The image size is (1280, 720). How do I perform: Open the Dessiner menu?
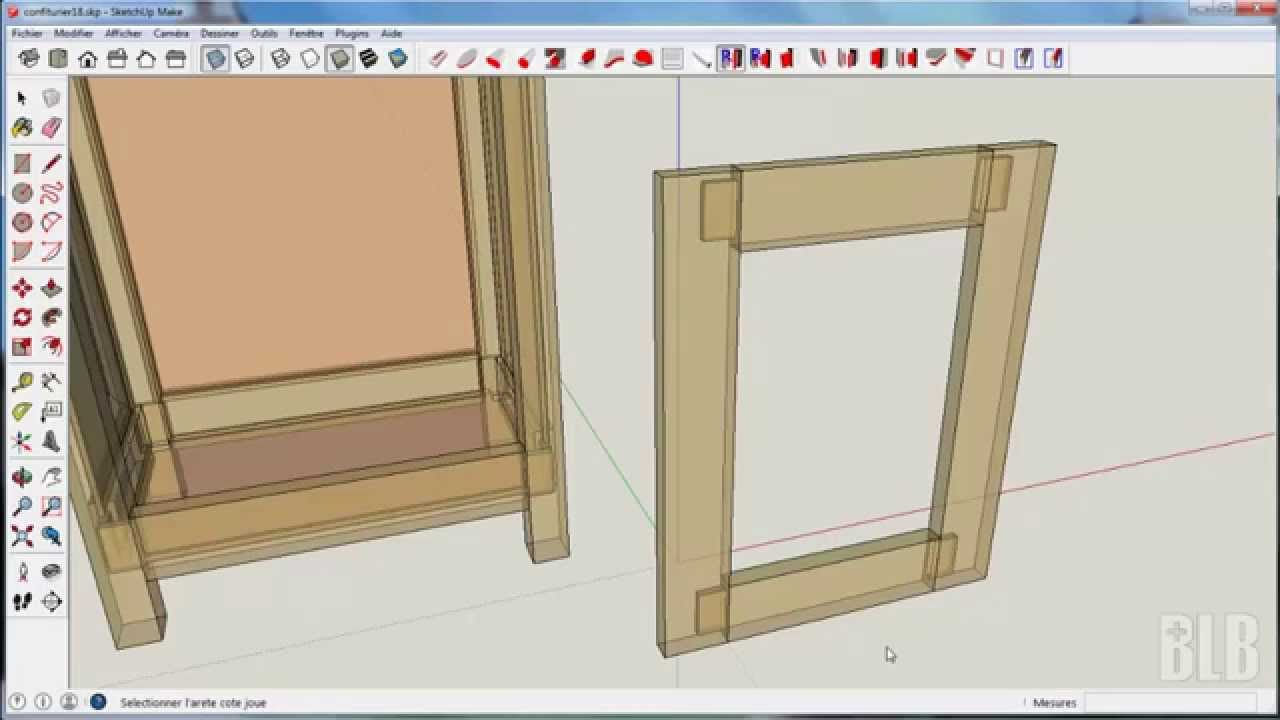click(x=220, y=33)
